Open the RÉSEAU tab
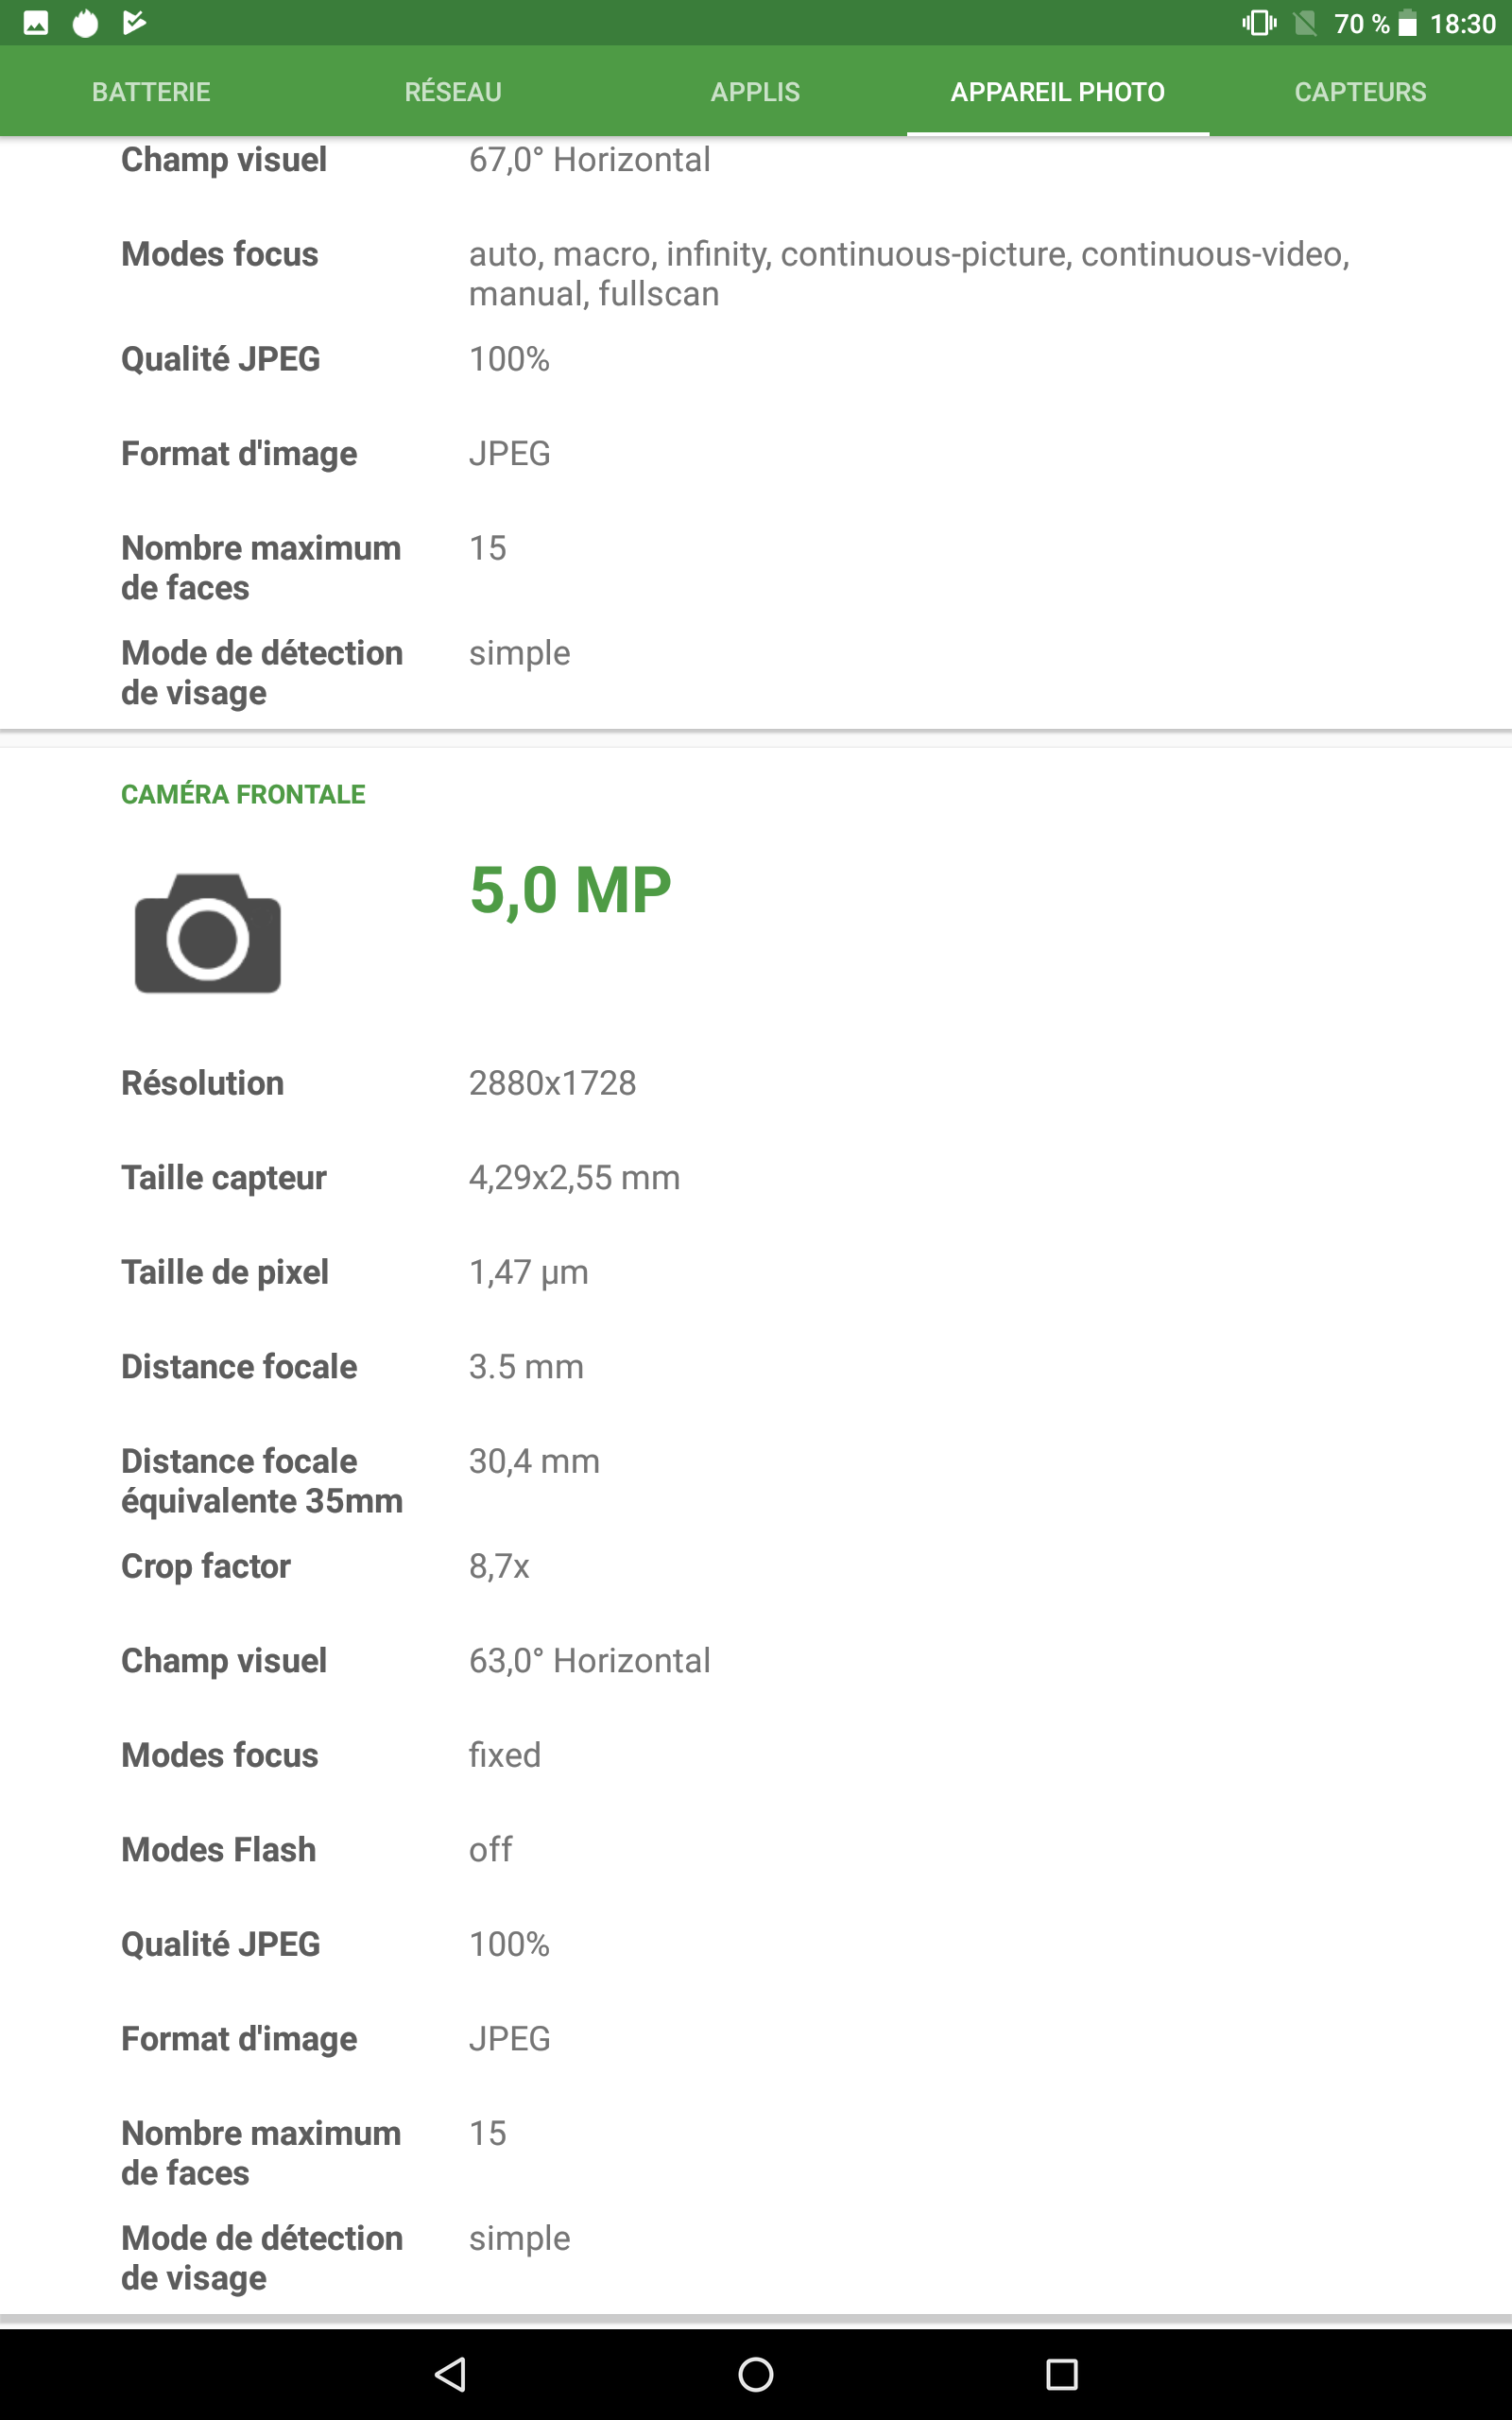The width and height of the screenshot is (1512, 2420). coord(453,92)
